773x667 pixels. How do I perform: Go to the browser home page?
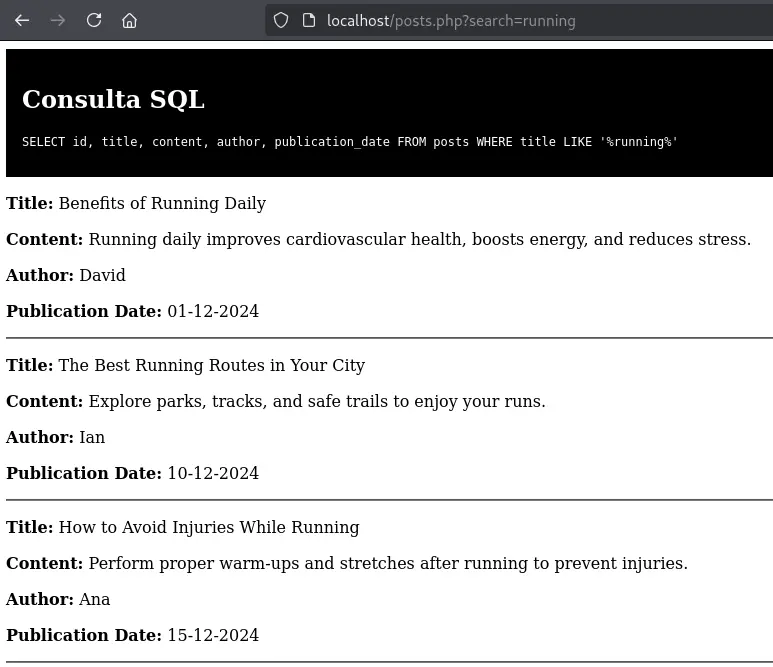click(130, 20)
